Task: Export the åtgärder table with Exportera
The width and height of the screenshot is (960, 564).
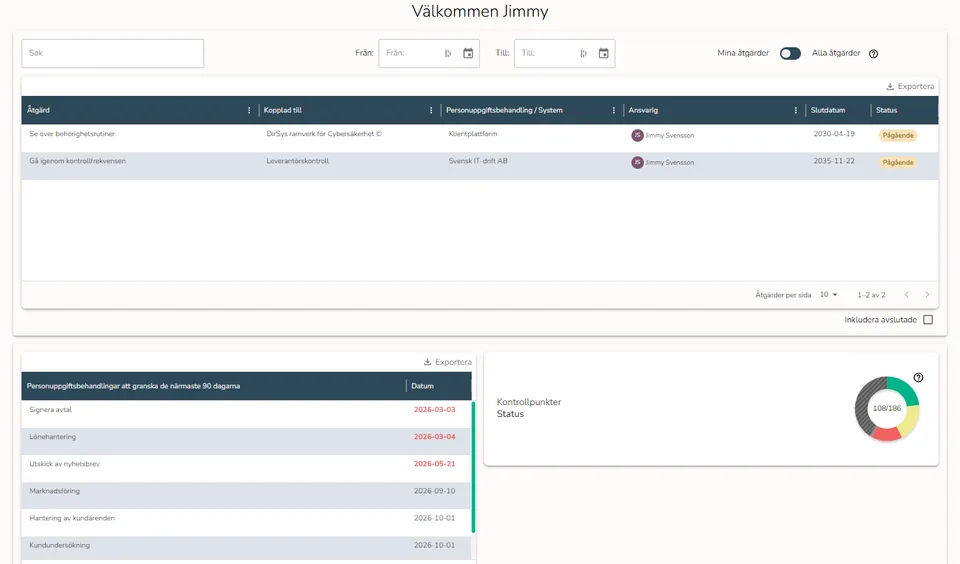Action: pyautogui.click(x=910, y=86)
